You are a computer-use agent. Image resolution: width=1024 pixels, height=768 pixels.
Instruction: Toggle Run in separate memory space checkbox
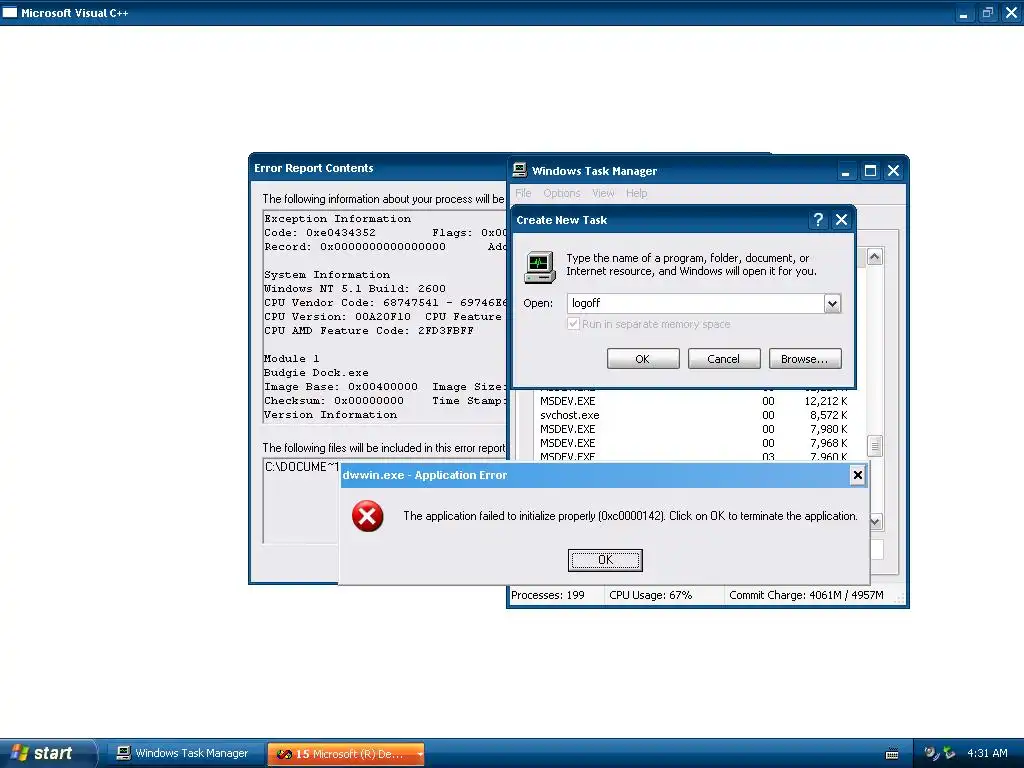573,324
